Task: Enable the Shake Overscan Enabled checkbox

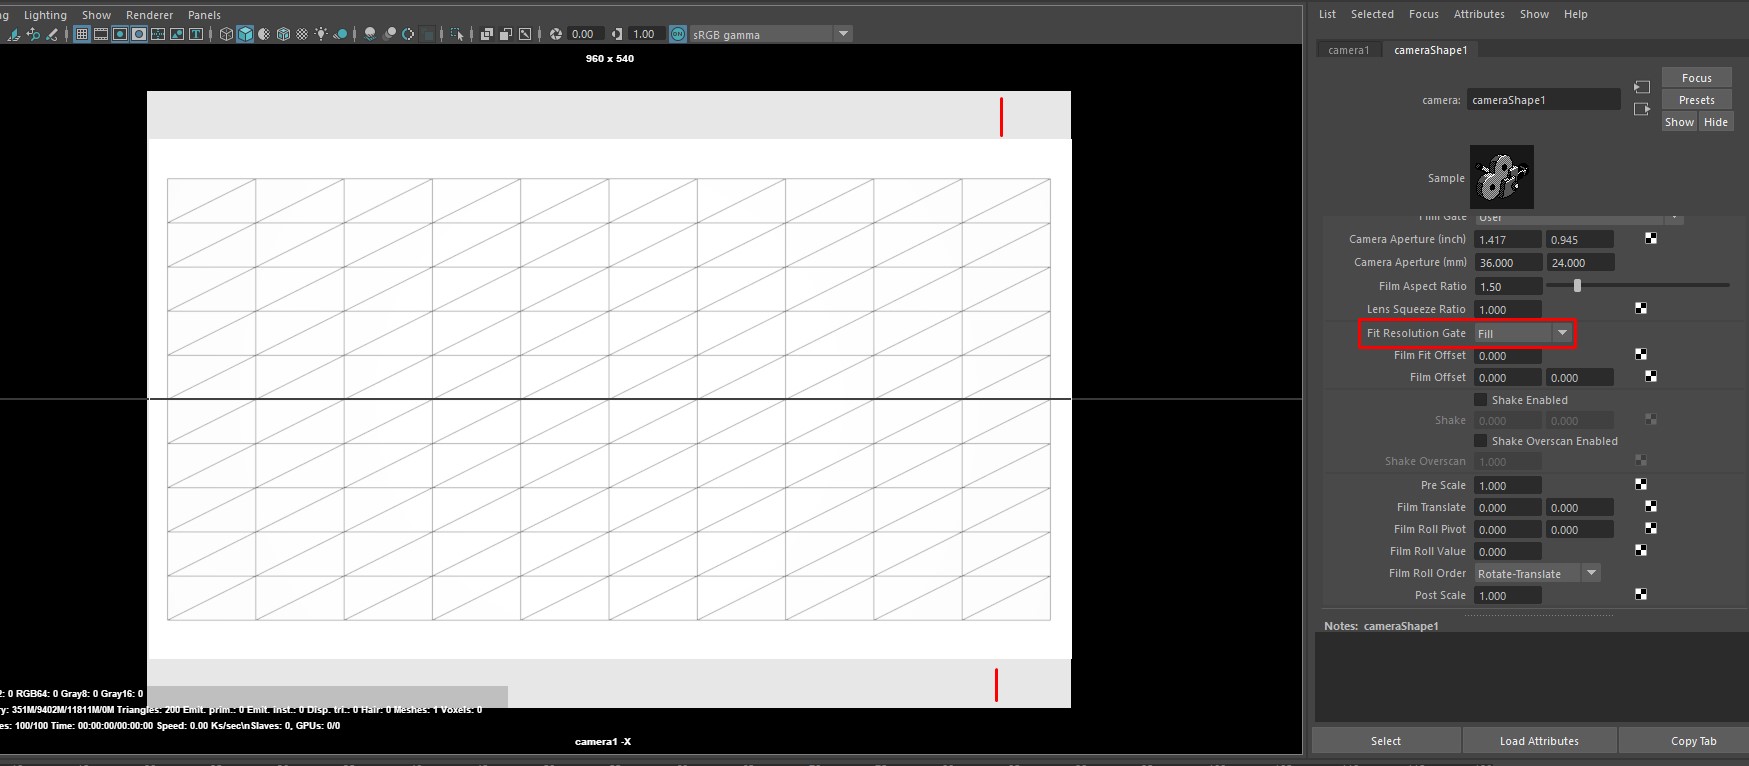Action: [x=1480, y=441]
